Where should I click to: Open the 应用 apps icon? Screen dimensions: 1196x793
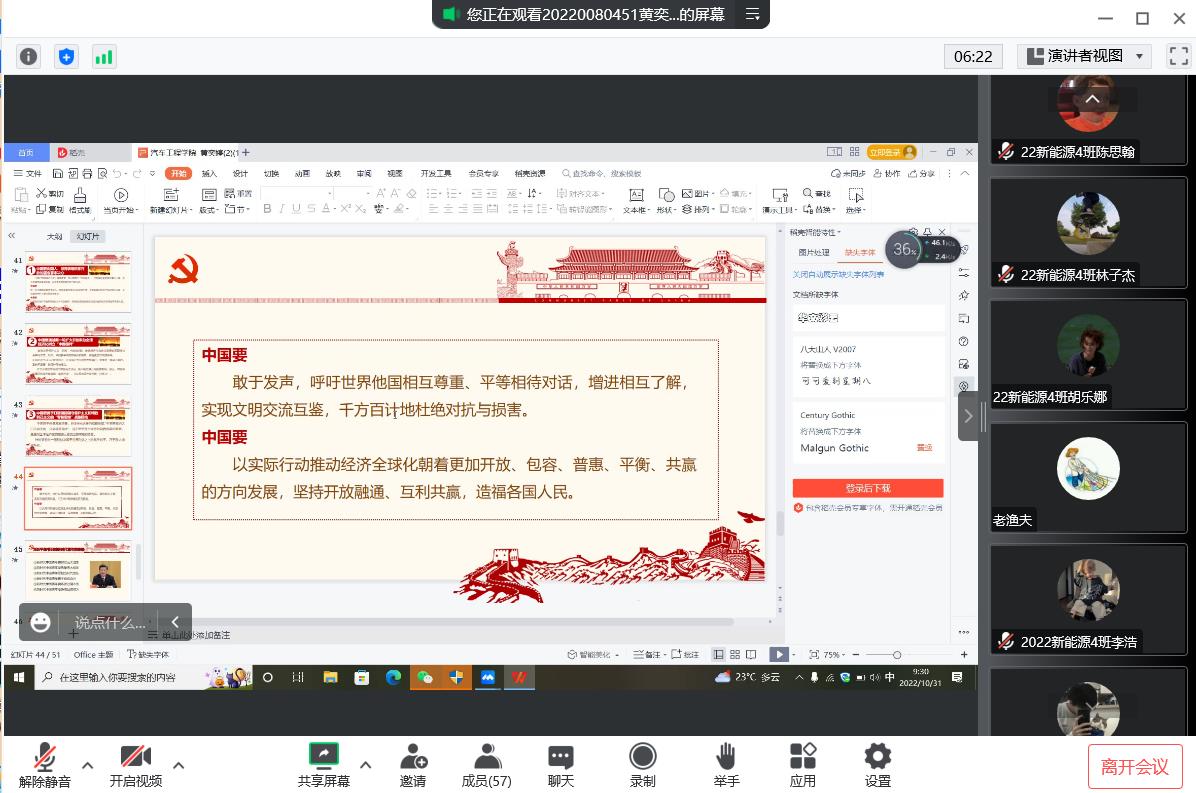[803, 765]
